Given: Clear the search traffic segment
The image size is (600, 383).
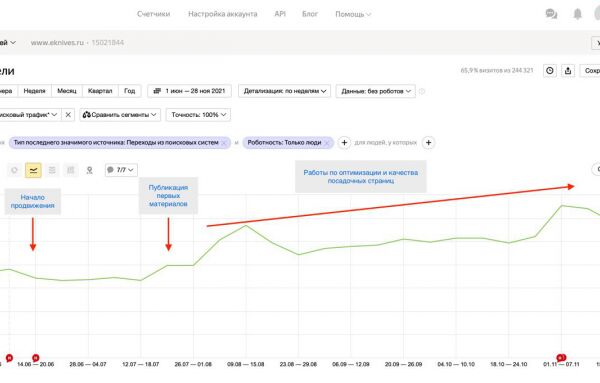Looking at the screenshot, I should (x=68, y=115).
